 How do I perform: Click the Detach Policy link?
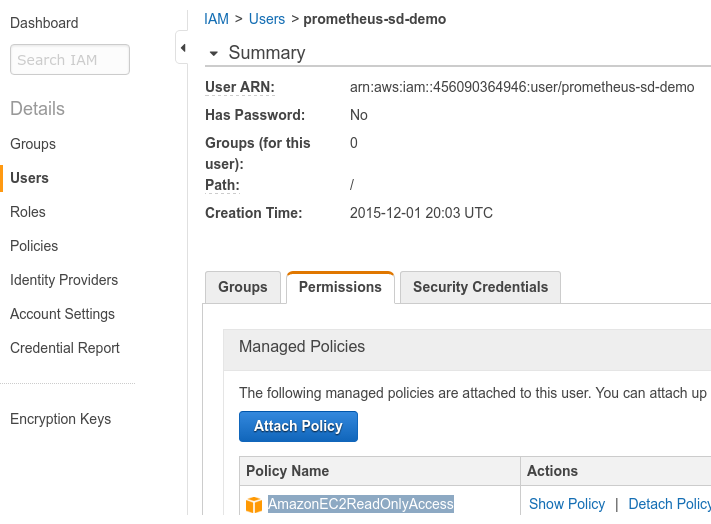point(669,504)
